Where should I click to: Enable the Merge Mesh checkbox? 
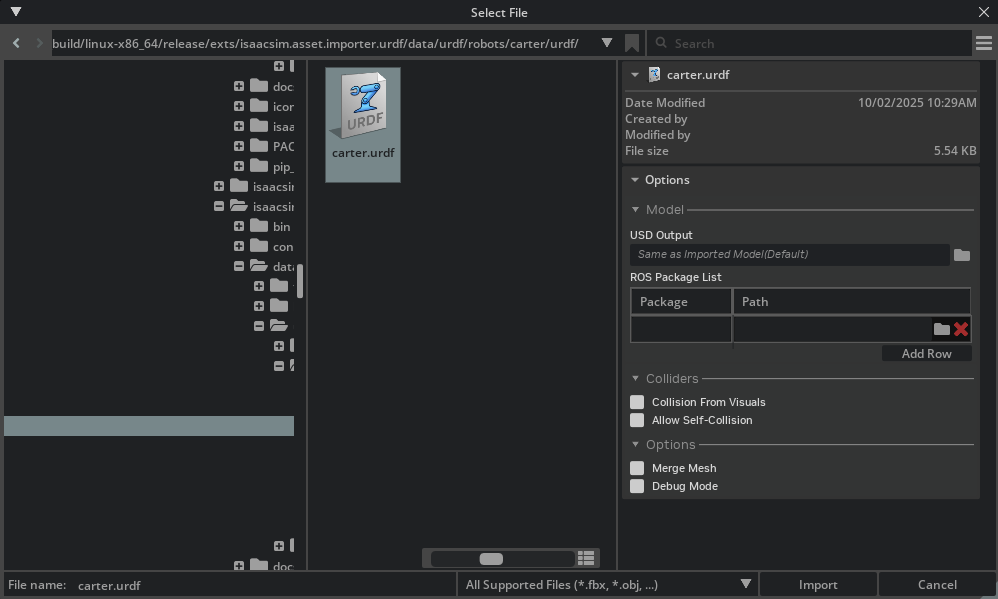[x=637, y=468]
